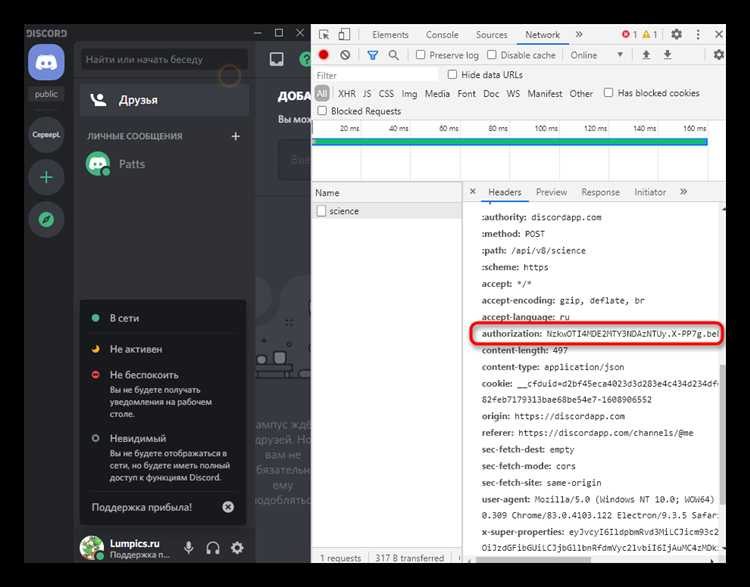Click the network Filter input field
Screen dimensions: 750x587
click(375, 75)
